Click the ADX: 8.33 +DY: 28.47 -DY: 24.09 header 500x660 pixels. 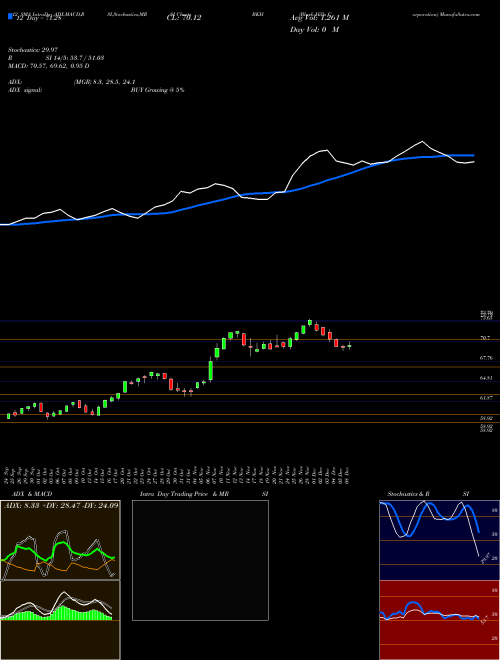61,505
